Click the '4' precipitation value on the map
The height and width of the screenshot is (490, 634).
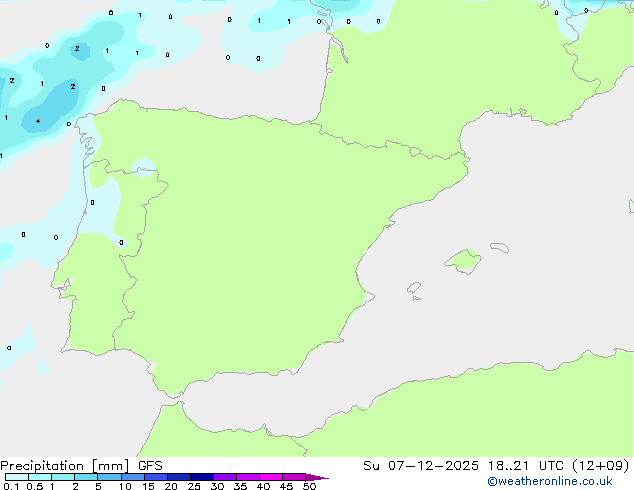(38, 121)
